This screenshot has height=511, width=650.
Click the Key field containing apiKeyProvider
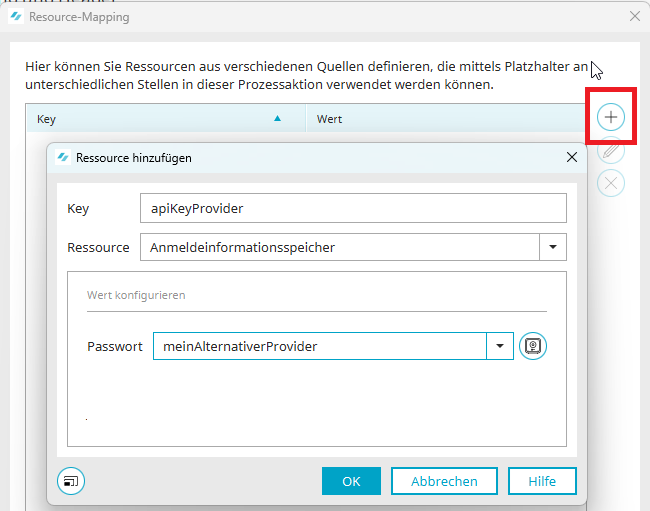coord(352,208)
